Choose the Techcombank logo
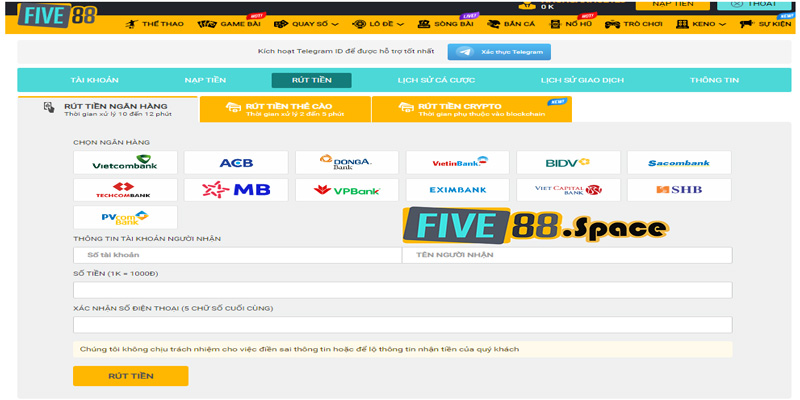 click(x=126, y=189)
